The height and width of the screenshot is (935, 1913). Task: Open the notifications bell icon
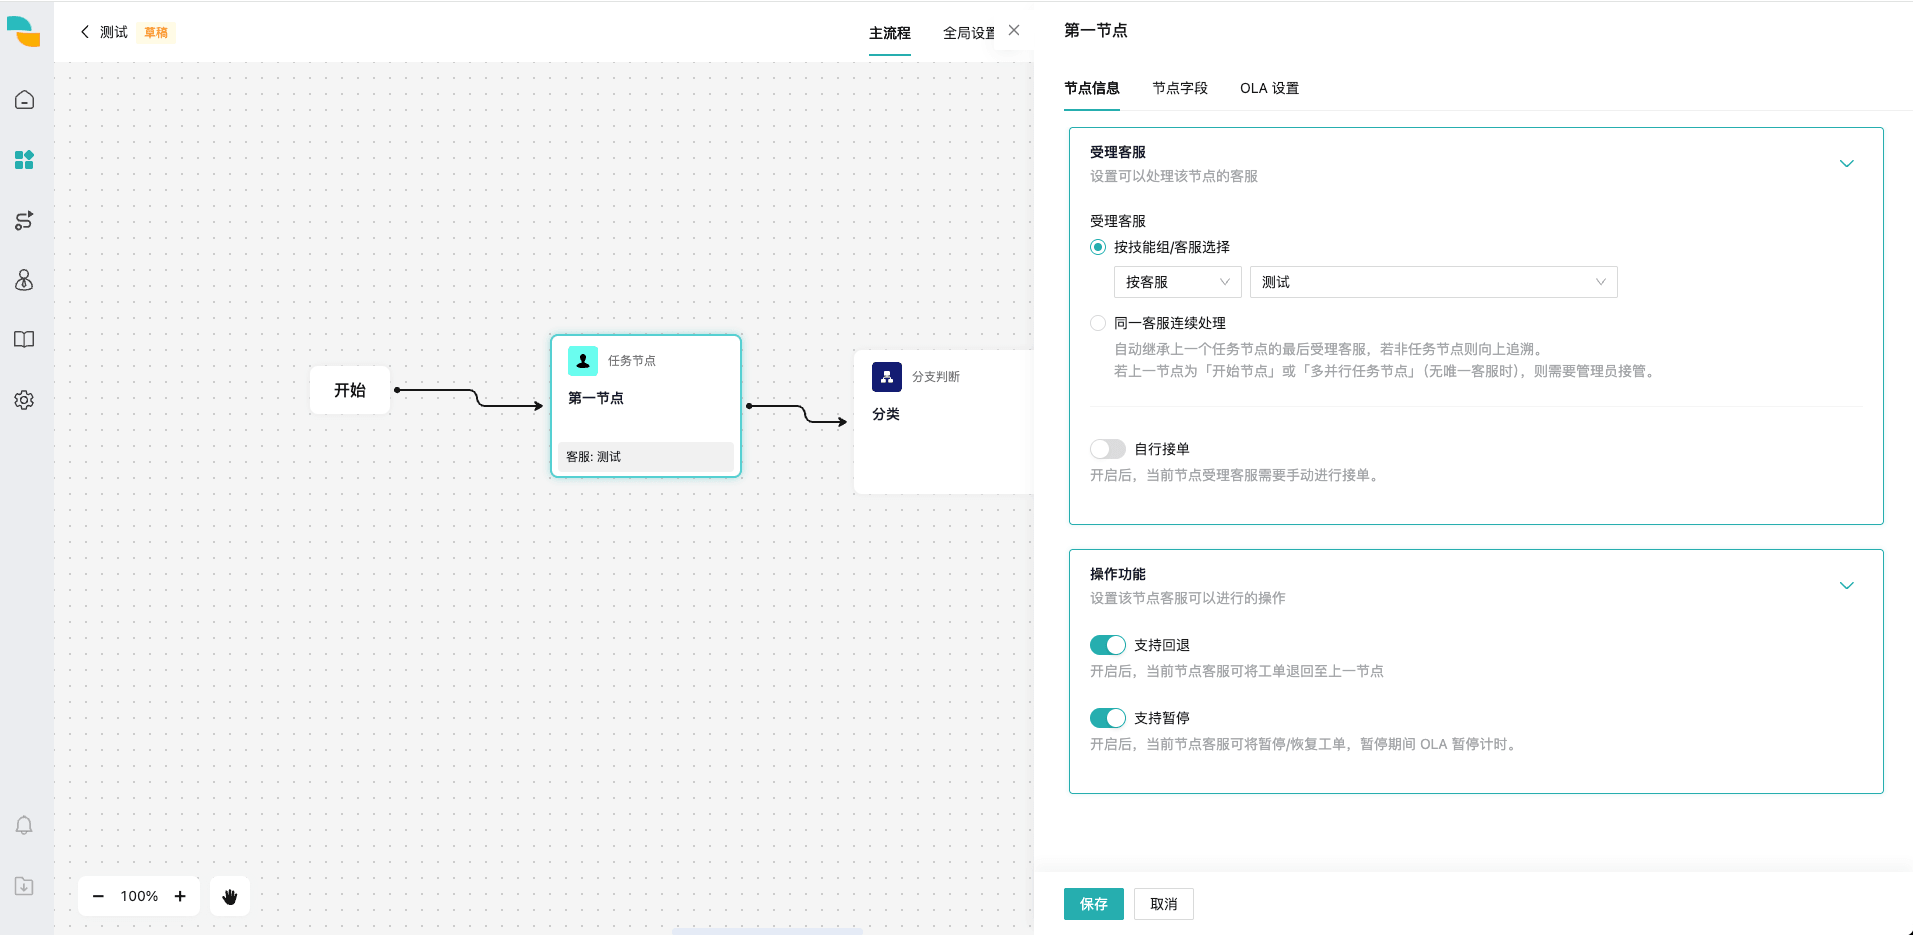pos(24,825)
